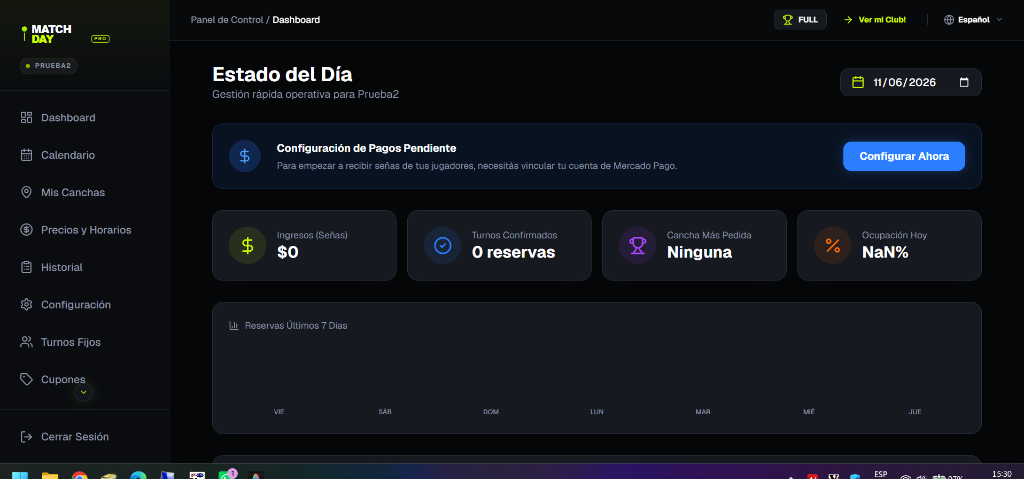Click the bar chart icon beside Reservas

tap(234, 325)
